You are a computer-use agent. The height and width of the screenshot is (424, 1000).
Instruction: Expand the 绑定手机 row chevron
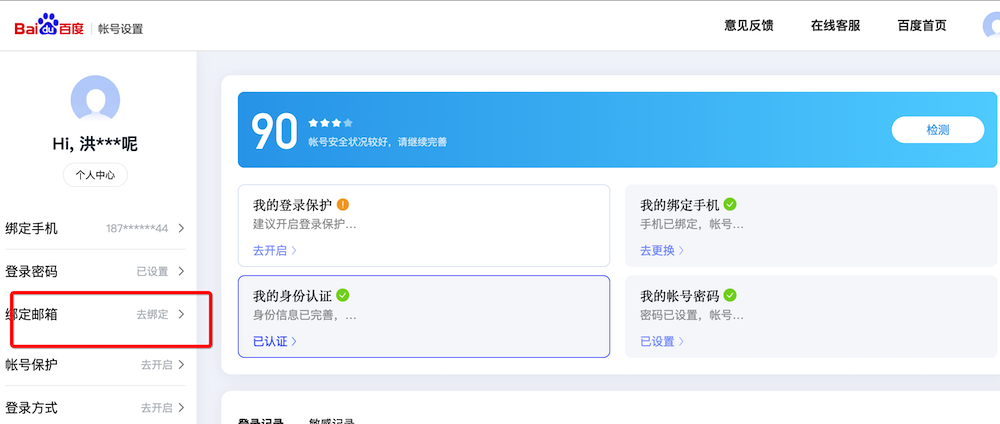(181, 228)
